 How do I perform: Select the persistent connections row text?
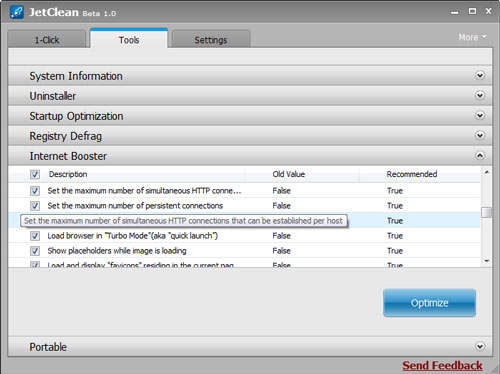click(x=135, y=206)
